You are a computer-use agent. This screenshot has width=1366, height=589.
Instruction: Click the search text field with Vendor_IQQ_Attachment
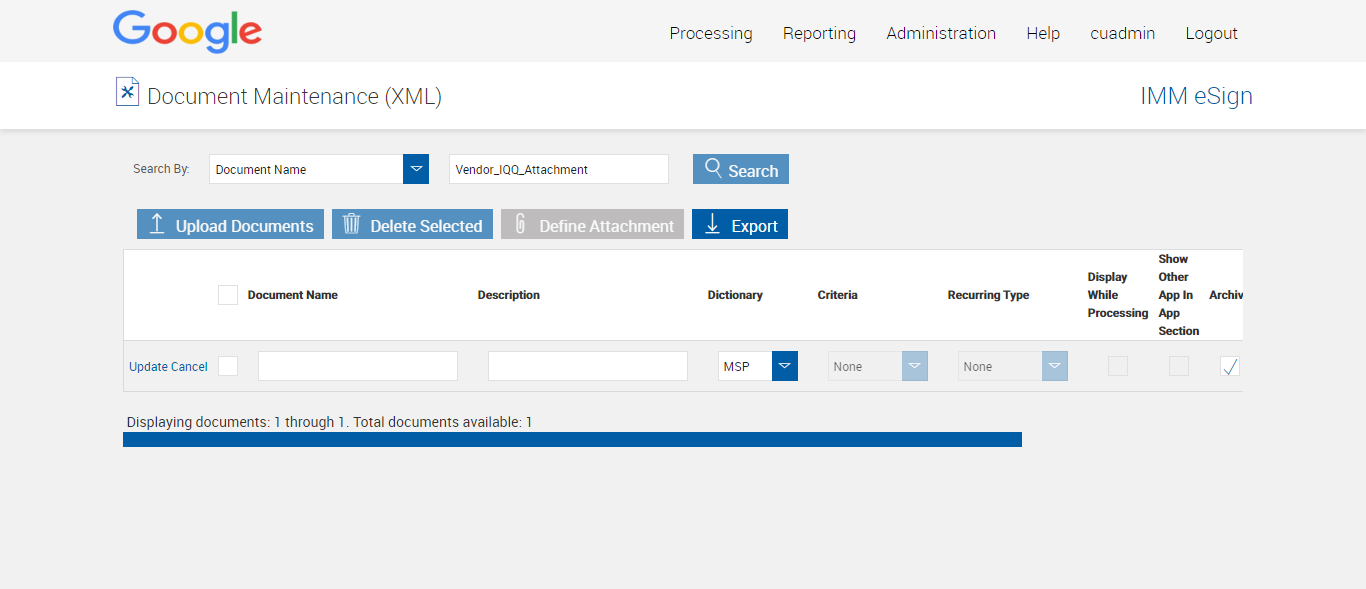(558, 169)
